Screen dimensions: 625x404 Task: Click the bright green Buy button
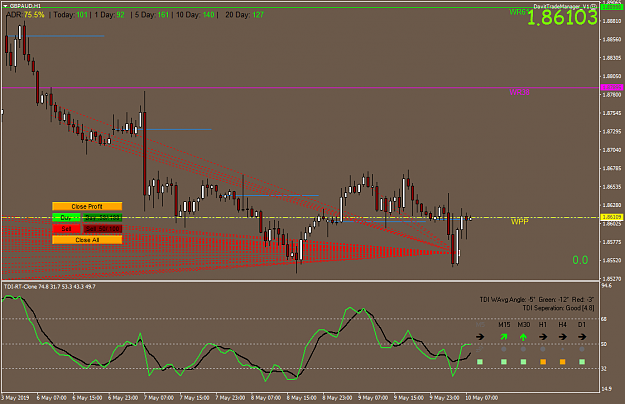(66, 218)
